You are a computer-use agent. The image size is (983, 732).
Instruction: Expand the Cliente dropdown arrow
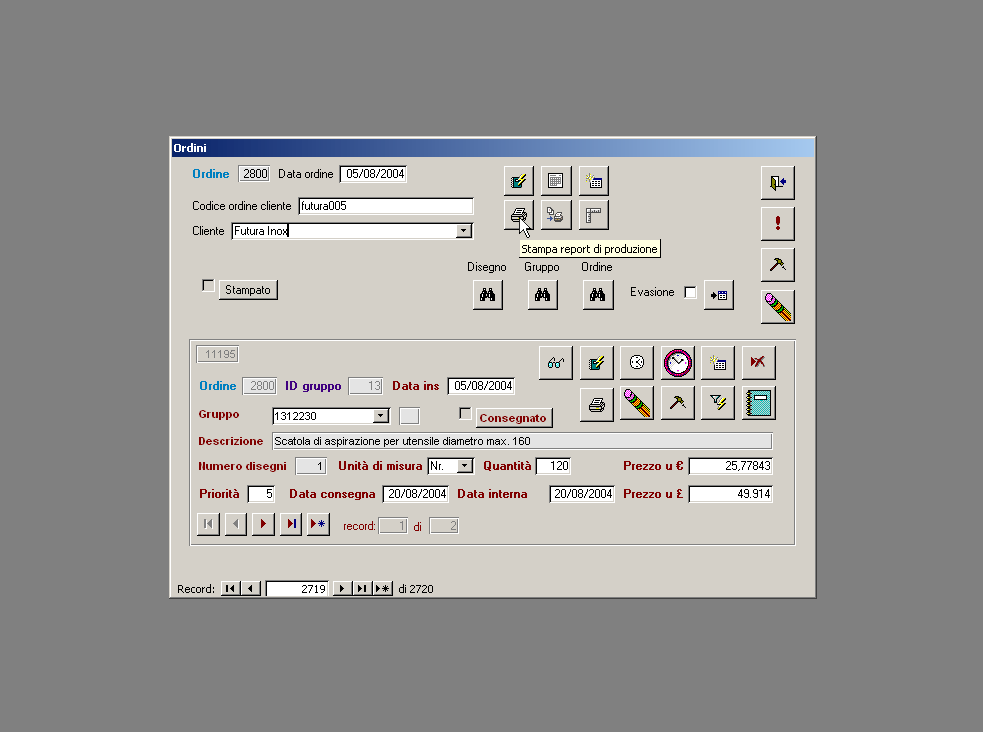[x=463, y=231]
